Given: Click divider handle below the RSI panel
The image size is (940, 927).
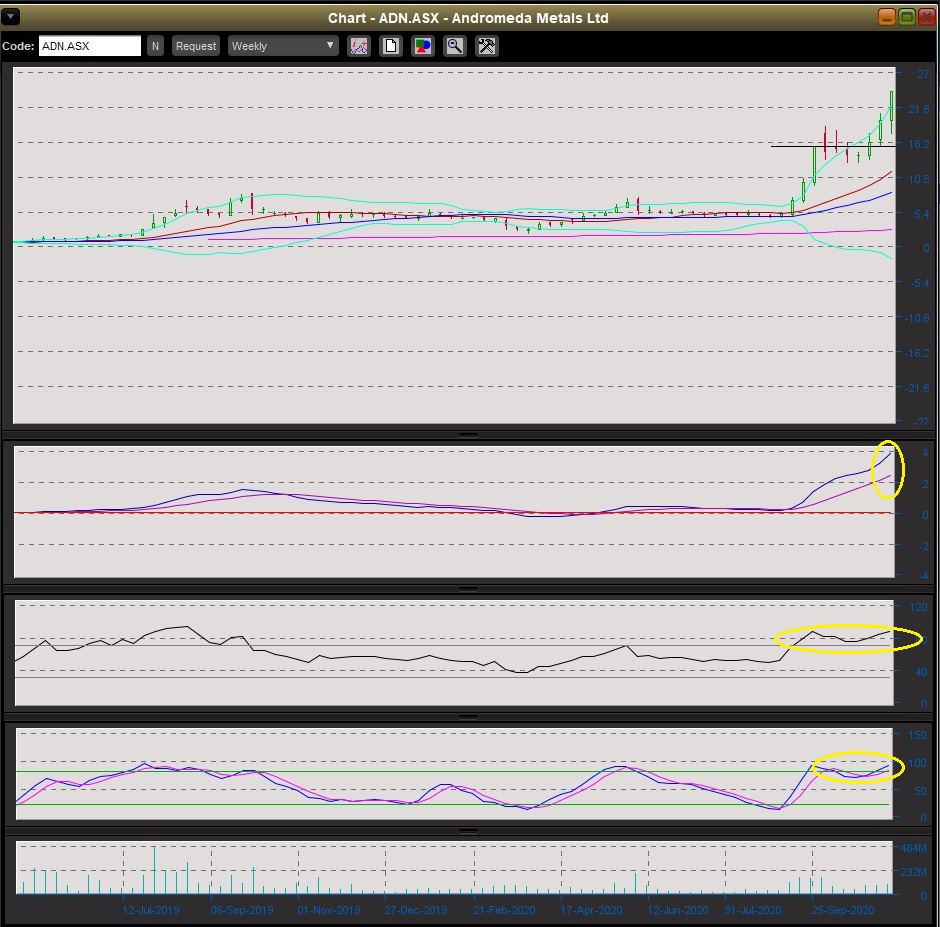Looking at the screenshot, I should [468, 717].
